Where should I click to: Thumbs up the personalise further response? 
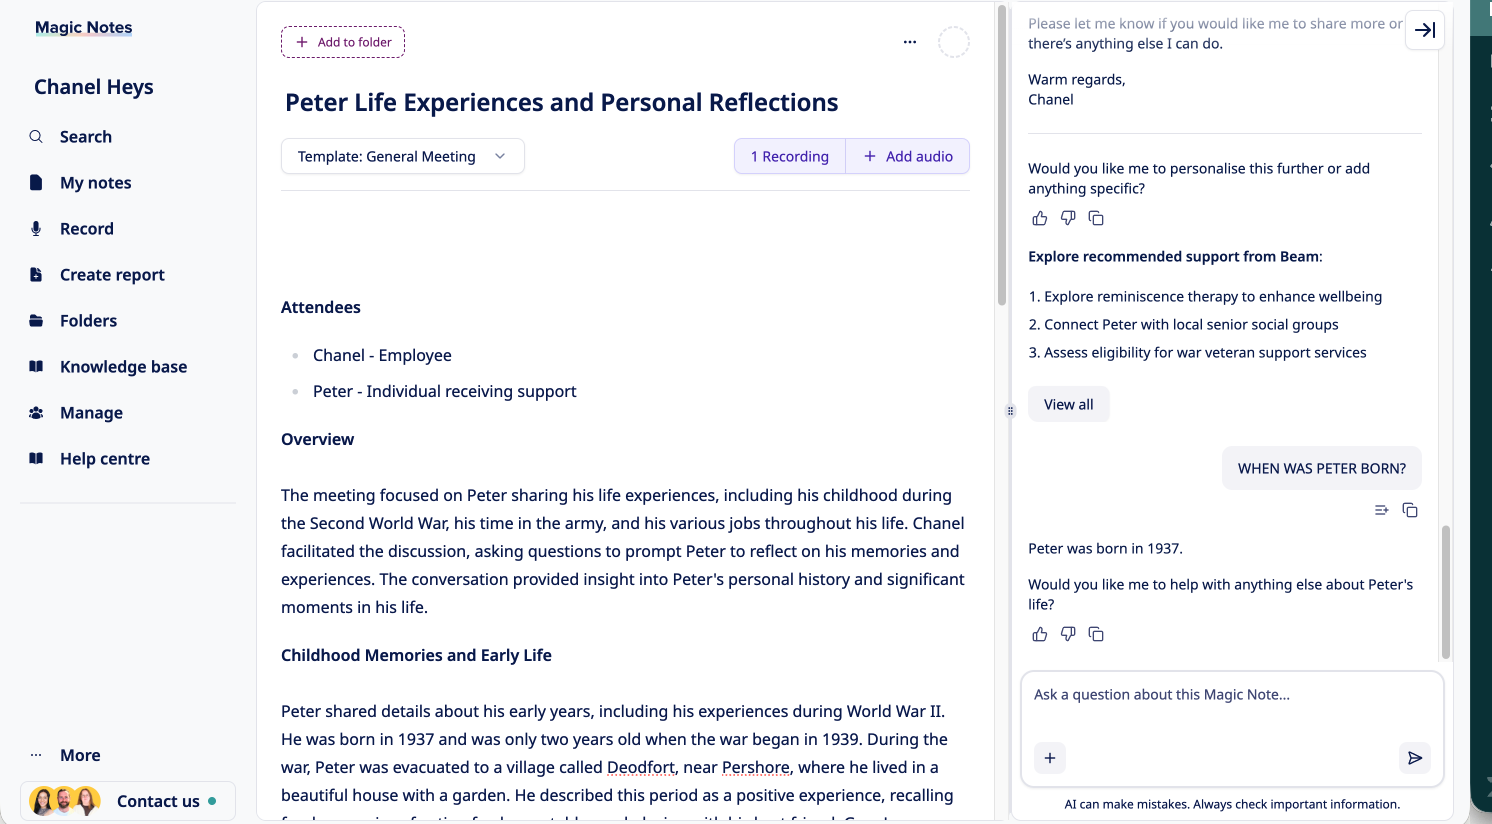pyautogui.click(x=1040, y=218)
